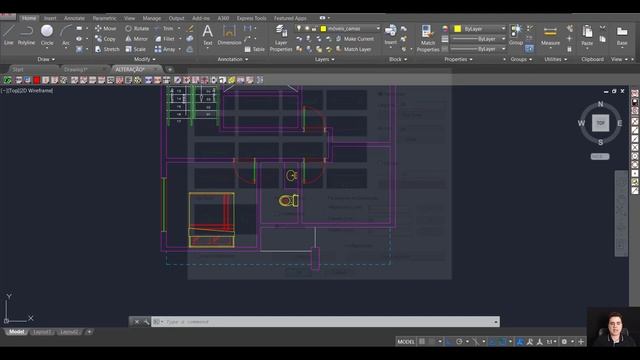
Task: Toggle grid display in status bar
Action: (422, 342)
